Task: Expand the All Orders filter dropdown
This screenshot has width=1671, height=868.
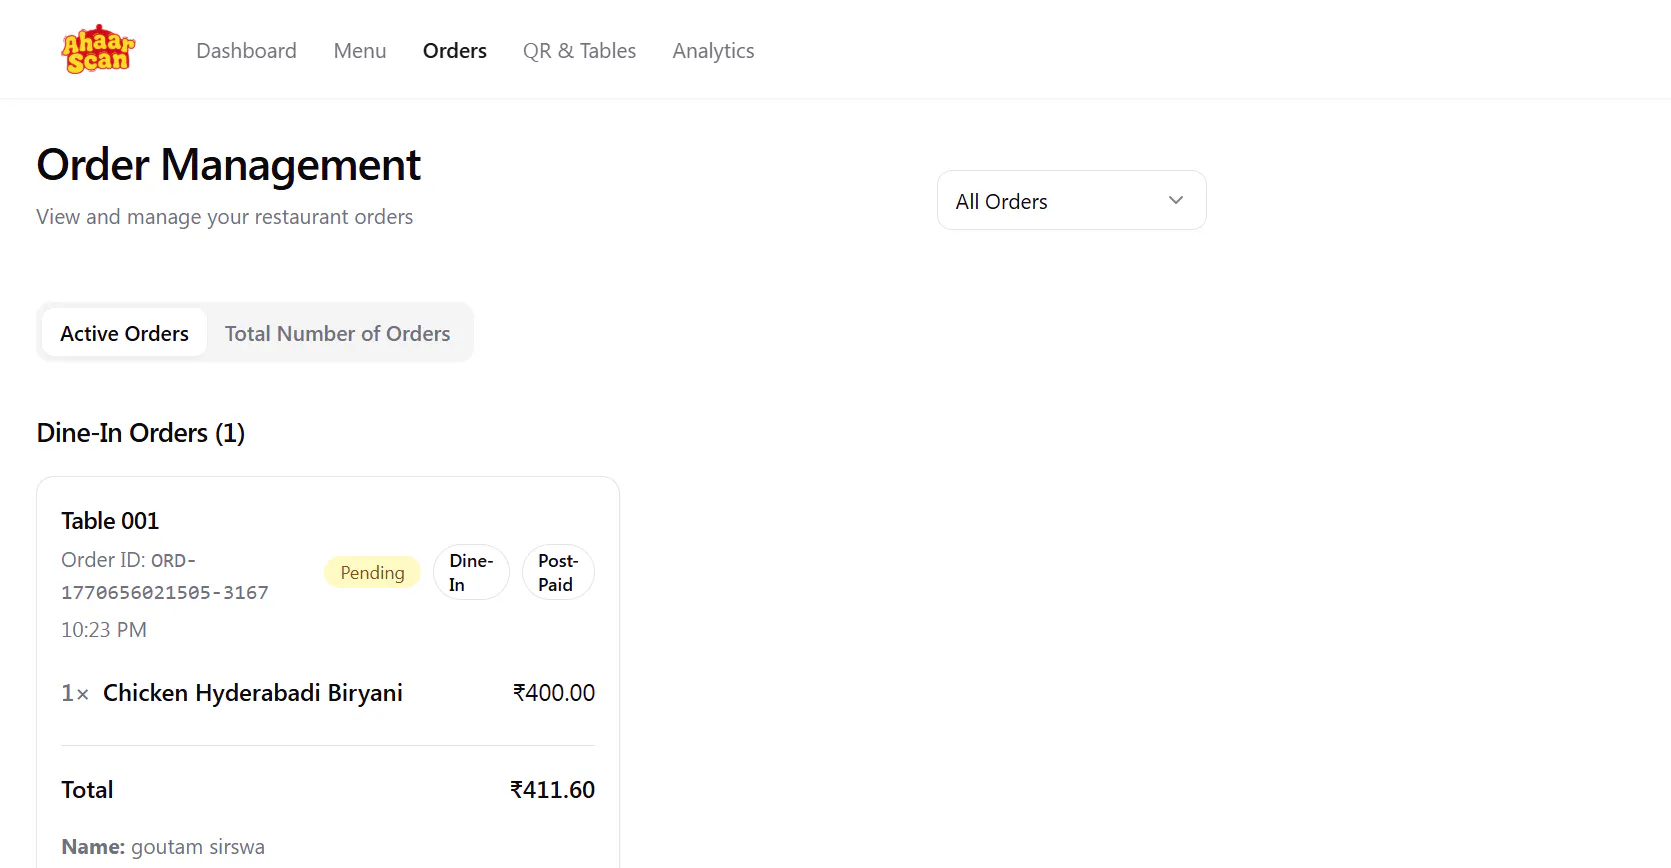Action: click(x=1071, y=200)
